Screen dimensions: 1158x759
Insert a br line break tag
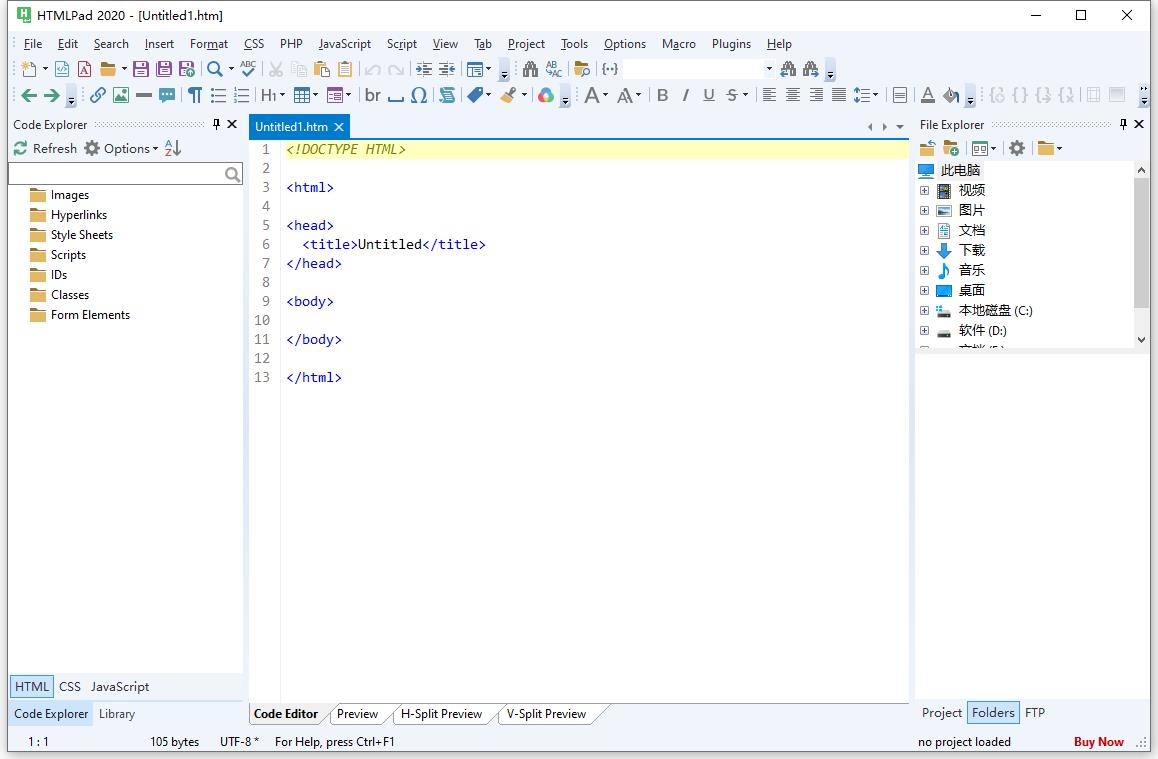coord(372,95)
